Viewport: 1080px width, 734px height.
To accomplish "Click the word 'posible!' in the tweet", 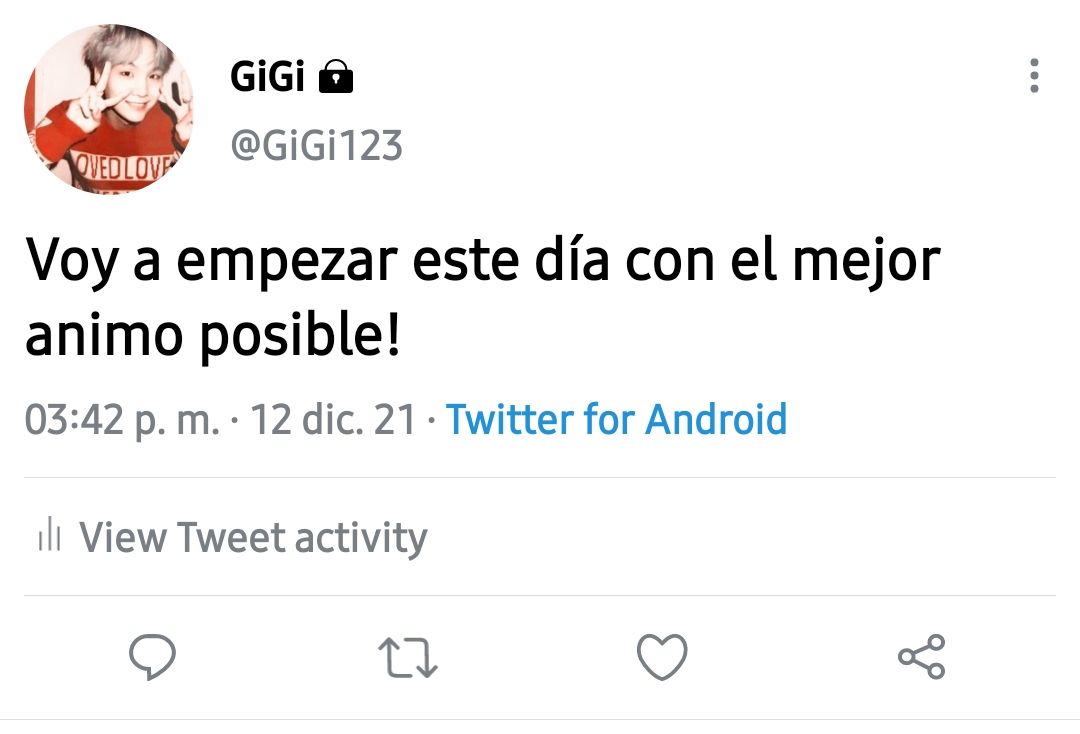I will [x=300, y=335].
